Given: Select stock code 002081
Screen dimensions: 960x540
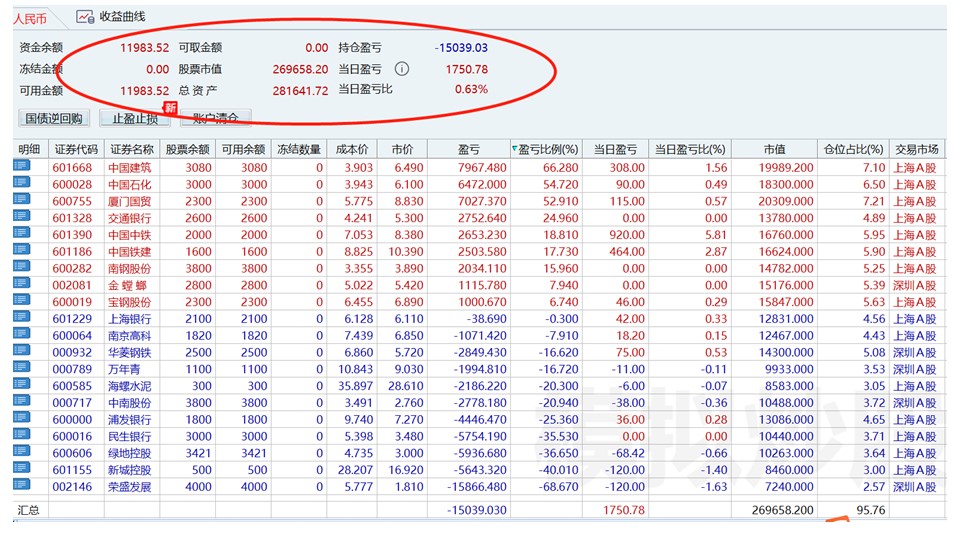Looking at the screenshot, I should point(72,285).
